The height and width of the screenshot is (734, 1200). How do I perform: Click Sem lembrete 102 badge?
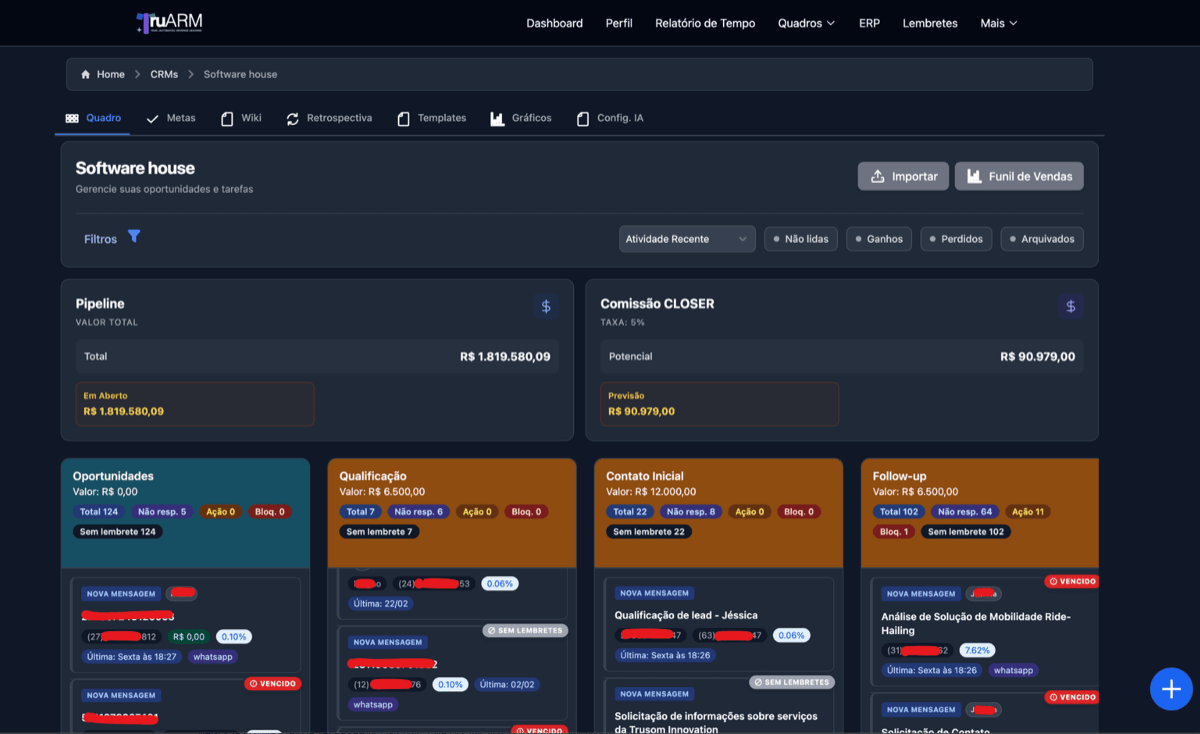966,532
